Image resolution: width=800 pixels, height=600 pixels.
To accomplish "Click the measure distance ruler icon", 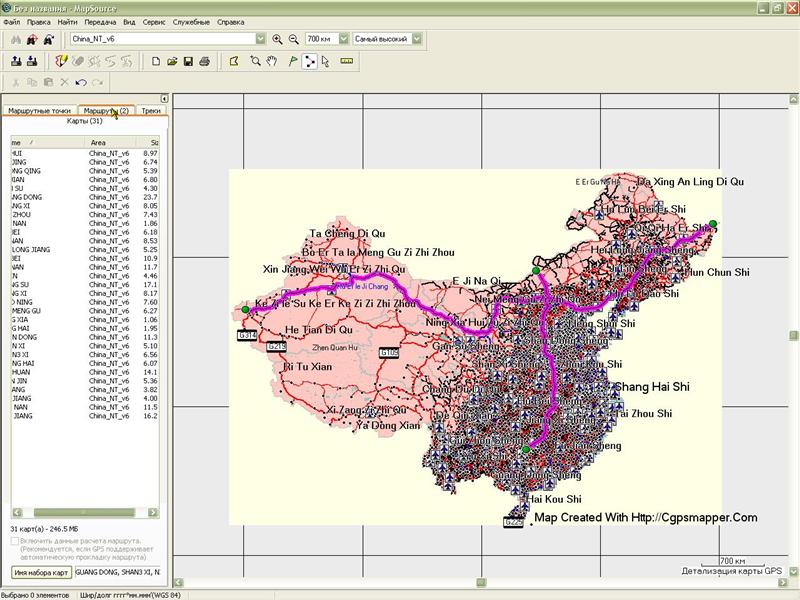I will coord(348,61).
